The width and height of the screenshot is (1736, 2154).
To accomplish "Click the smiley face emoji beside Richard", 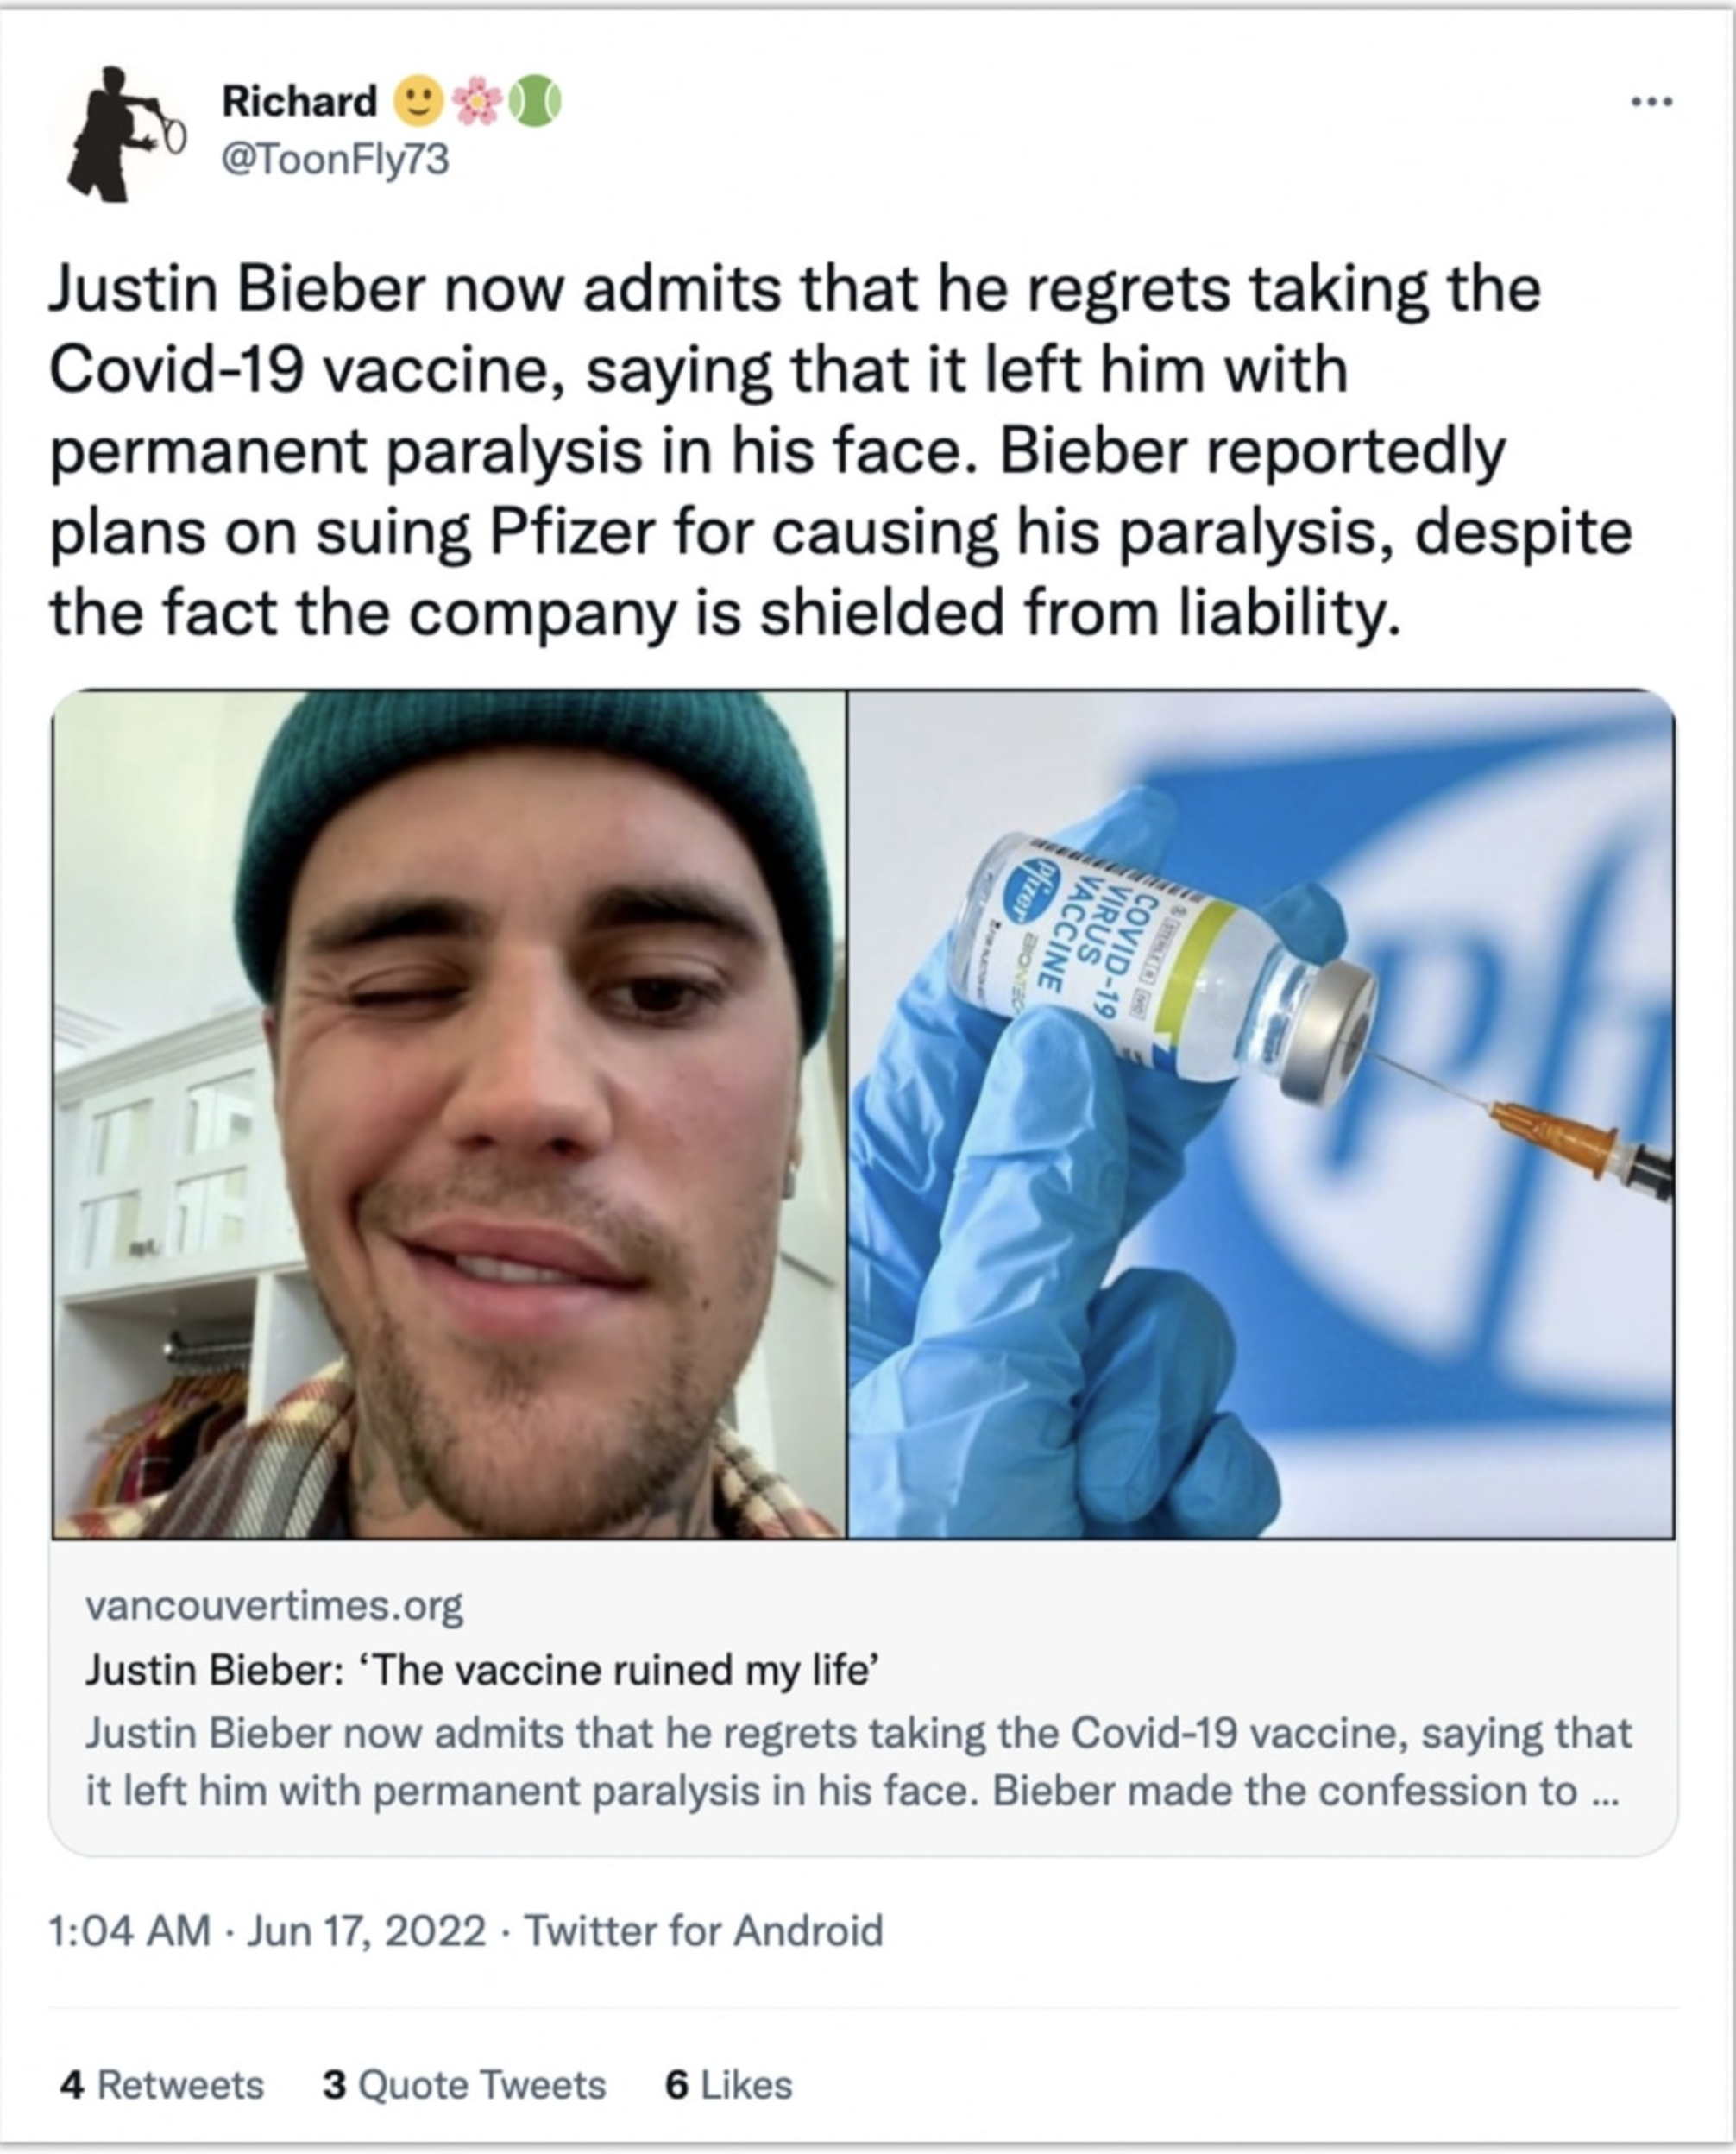I will (x=418, y=101).
